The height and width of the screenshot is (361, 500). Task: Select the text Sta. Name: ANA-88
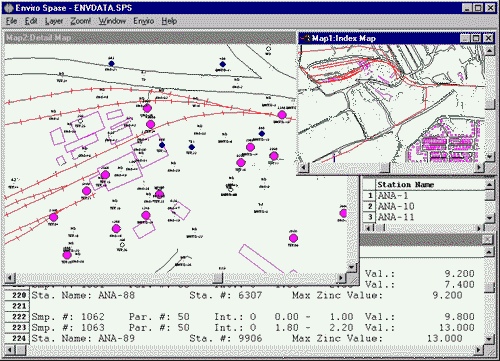[83, 295]
